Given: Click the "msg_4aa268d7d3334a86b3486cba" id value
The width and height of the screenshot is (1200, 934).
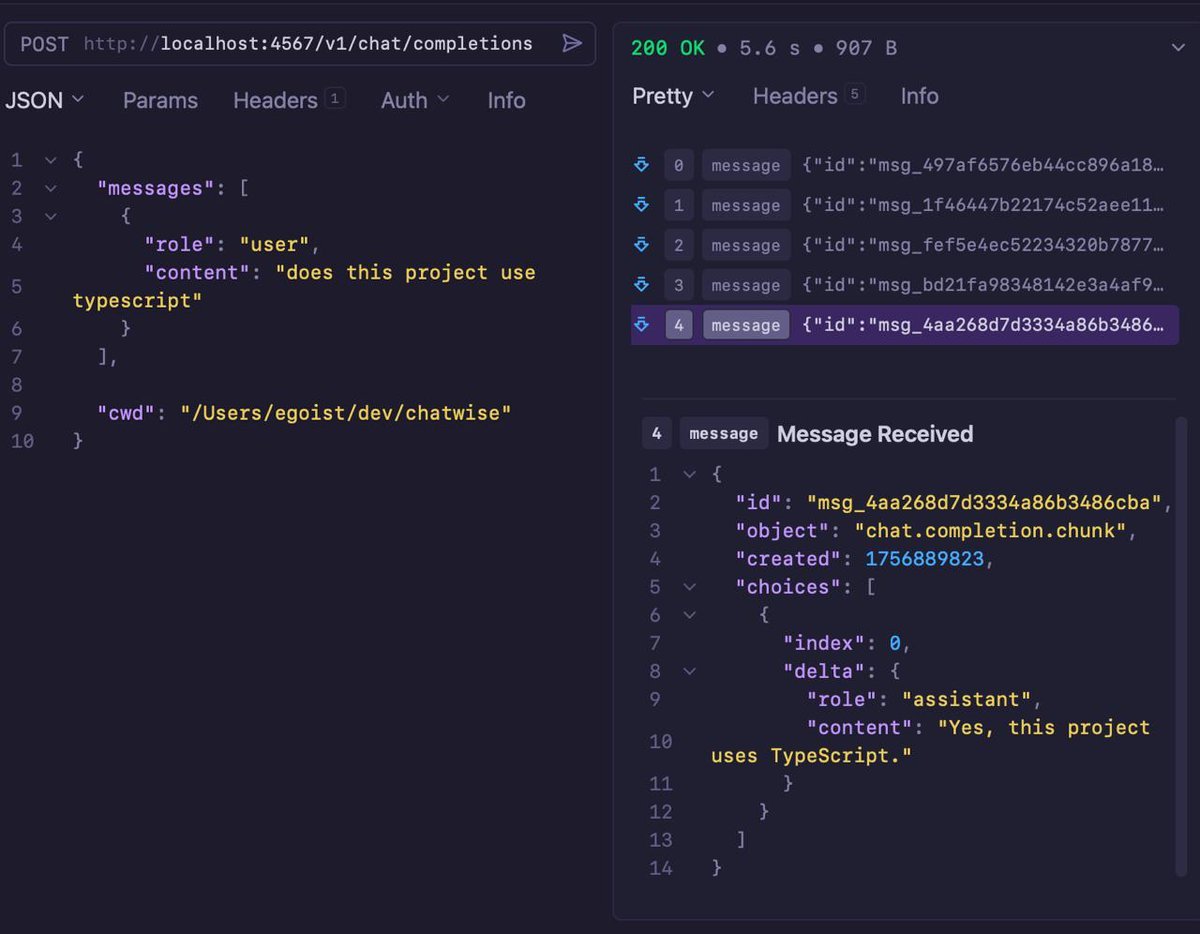Looking at the screenshot, I should coord(984,502).
